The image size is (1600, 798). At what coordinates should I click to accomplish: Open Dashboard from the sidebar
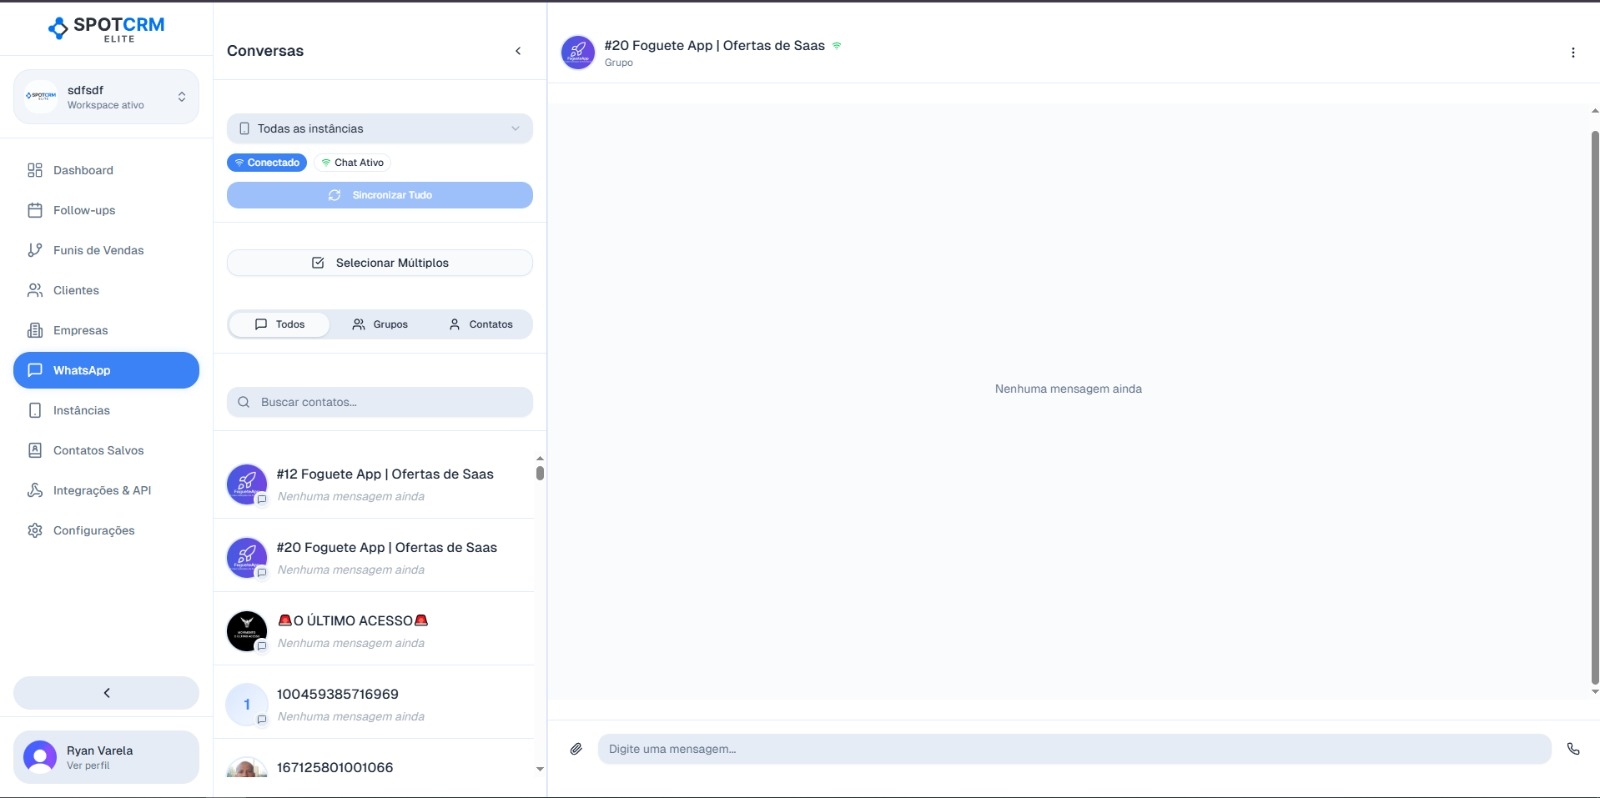click(83, 170)
